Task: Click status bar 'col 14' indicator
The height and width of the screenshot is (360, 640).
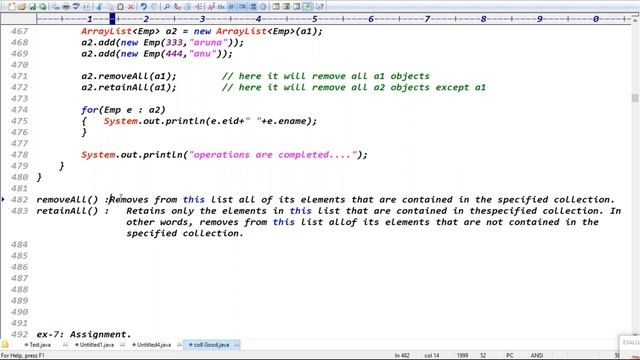Action: 431,356
